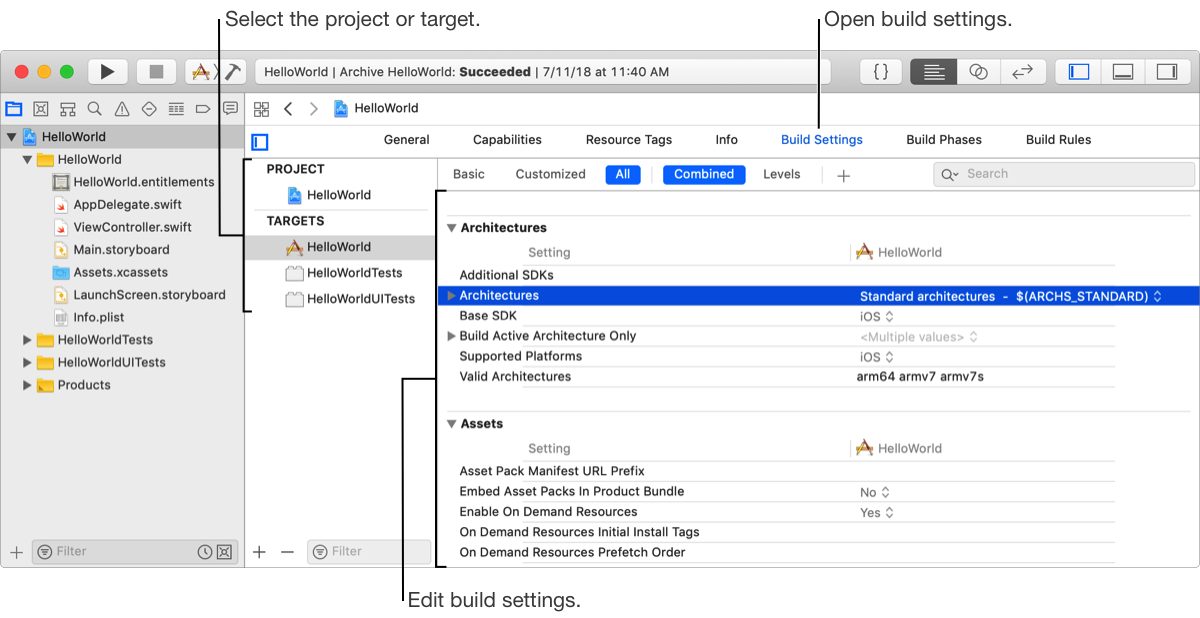Toggle the Inspectors right panel
Image resolution: width=1200 pixels, height=618 pixels.
coord(1167,72)
